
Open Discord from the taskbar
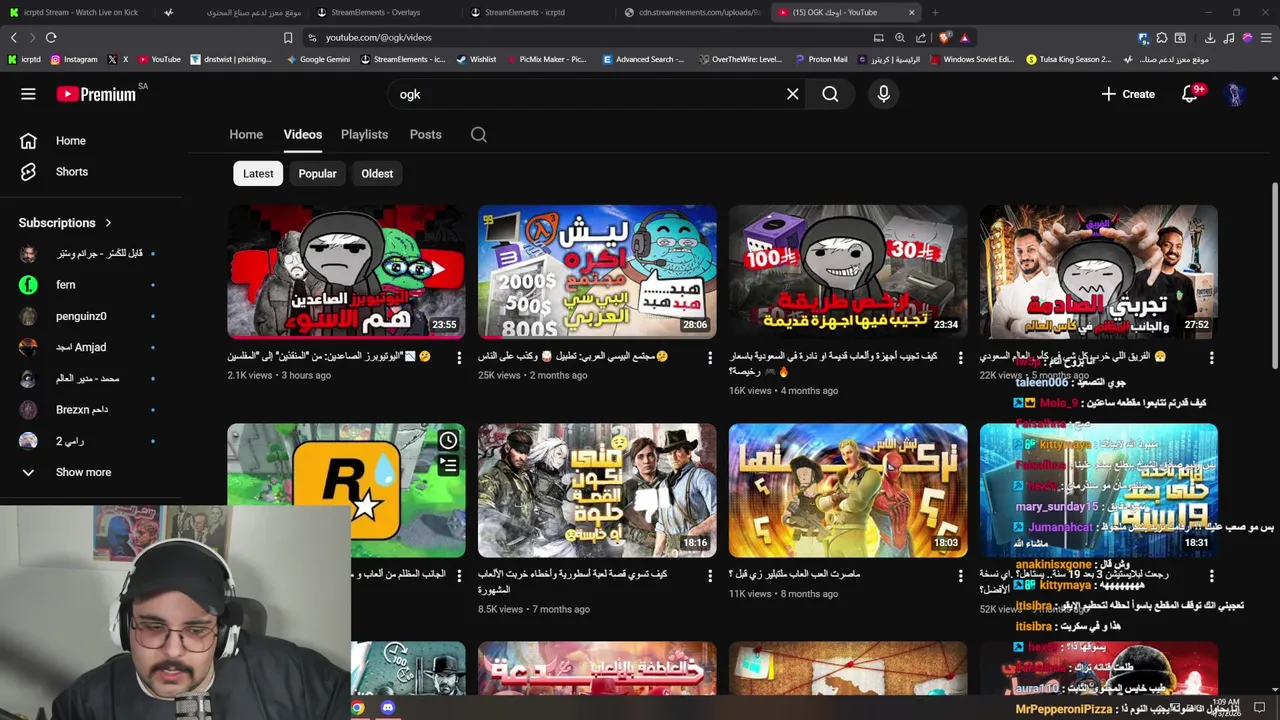click(x=388, y=708)
